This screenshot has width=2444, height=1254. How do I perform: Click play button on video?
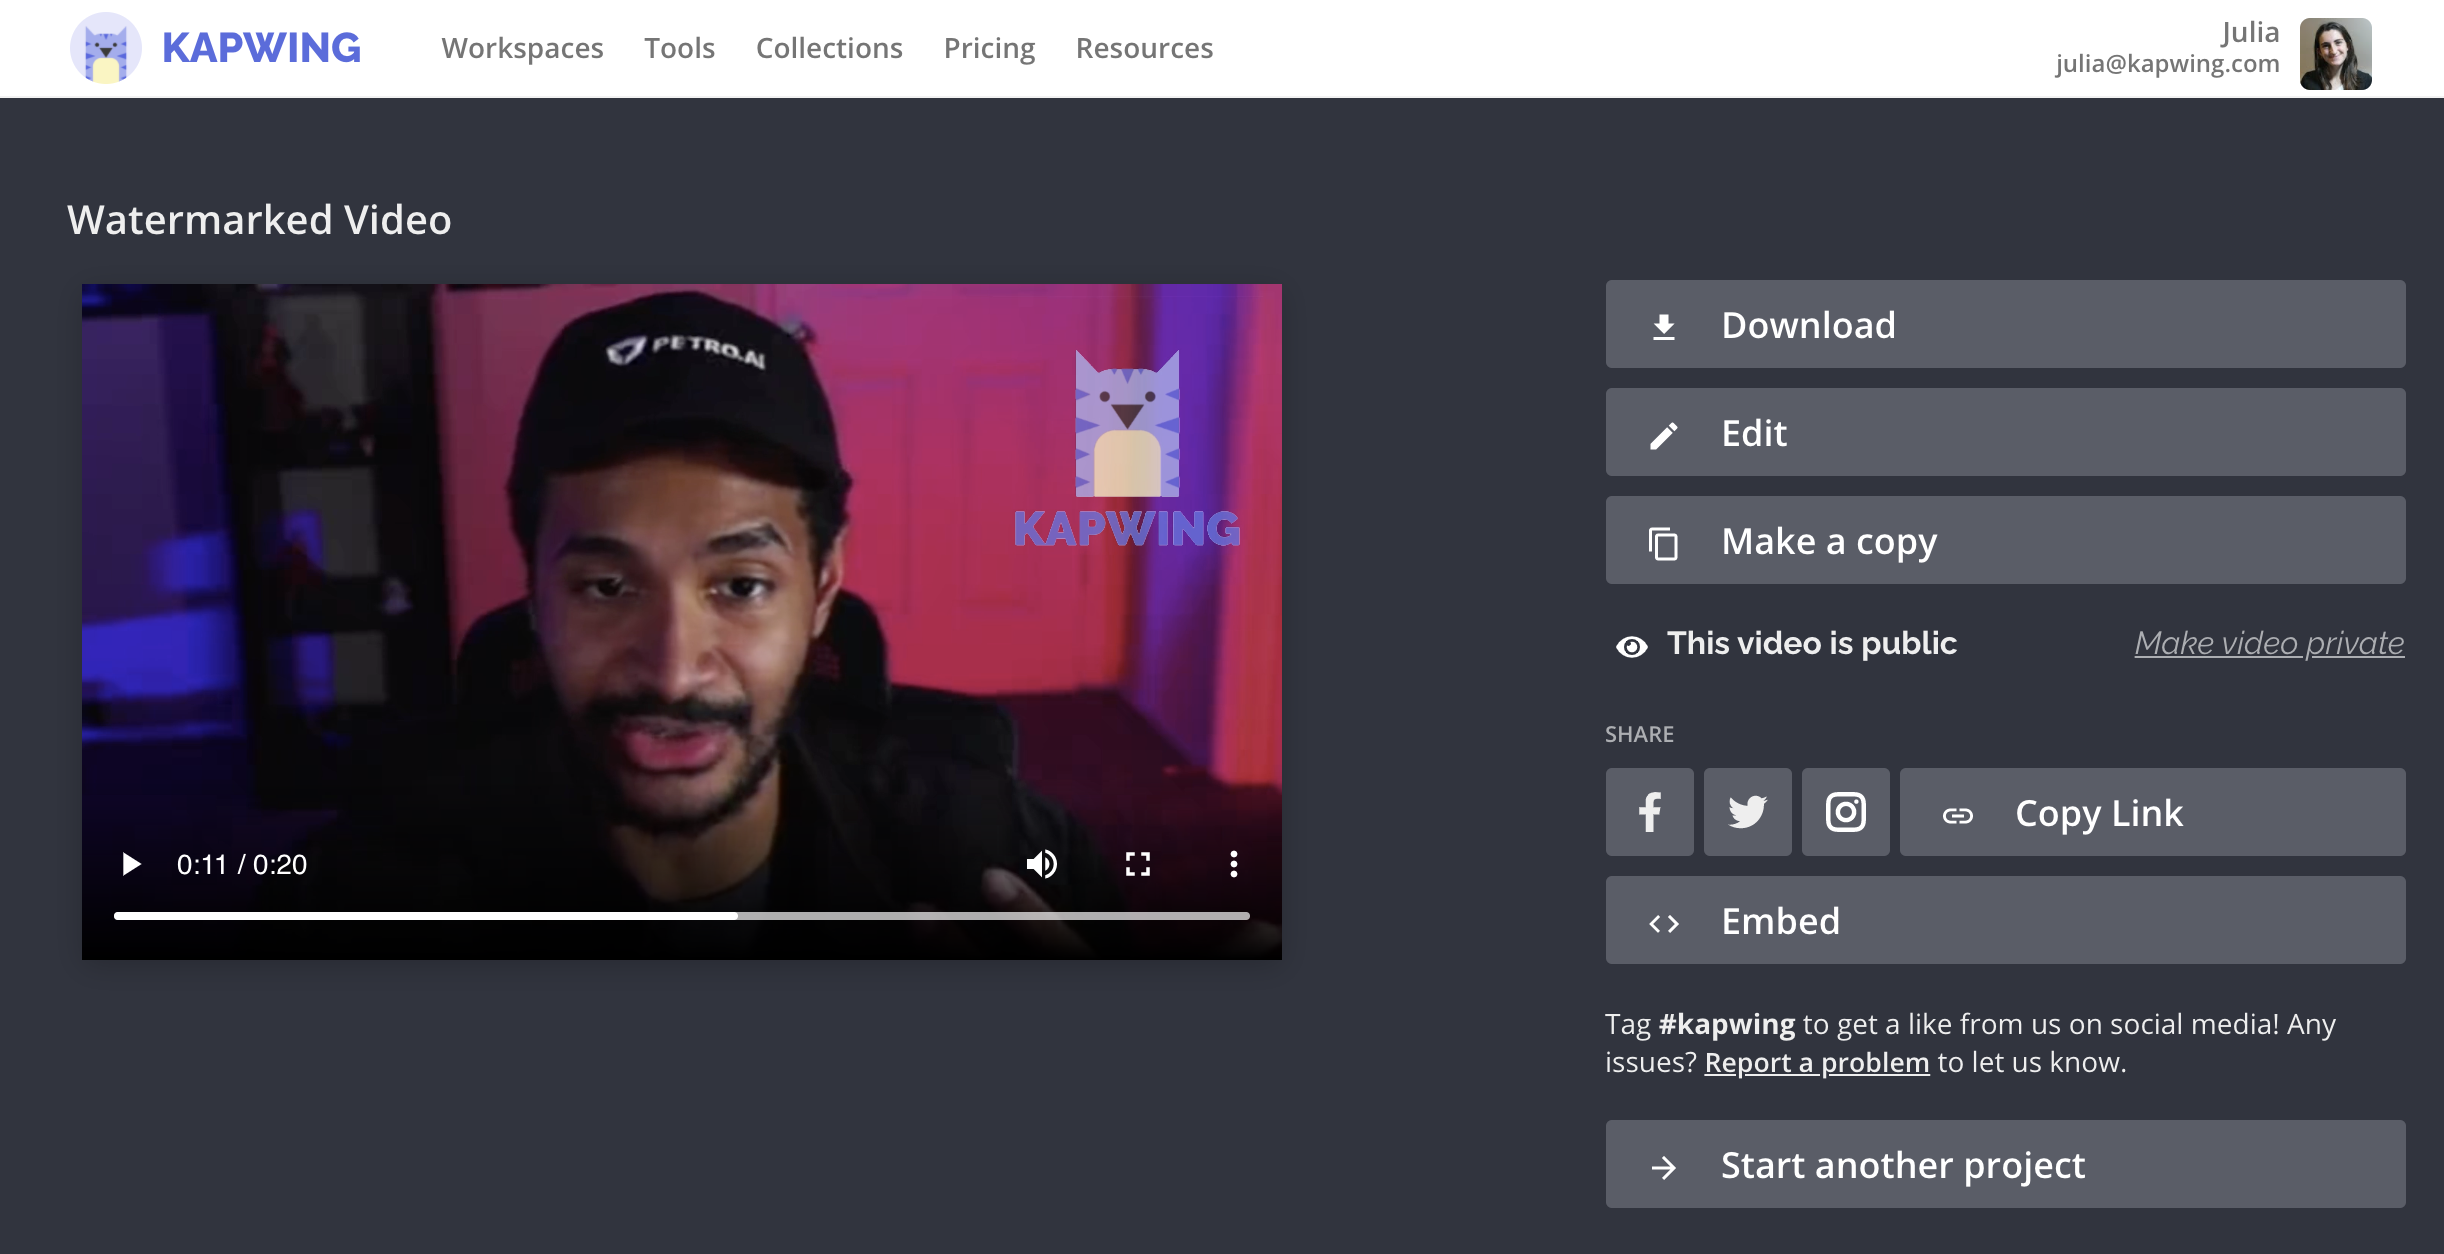tap(130, 864)
